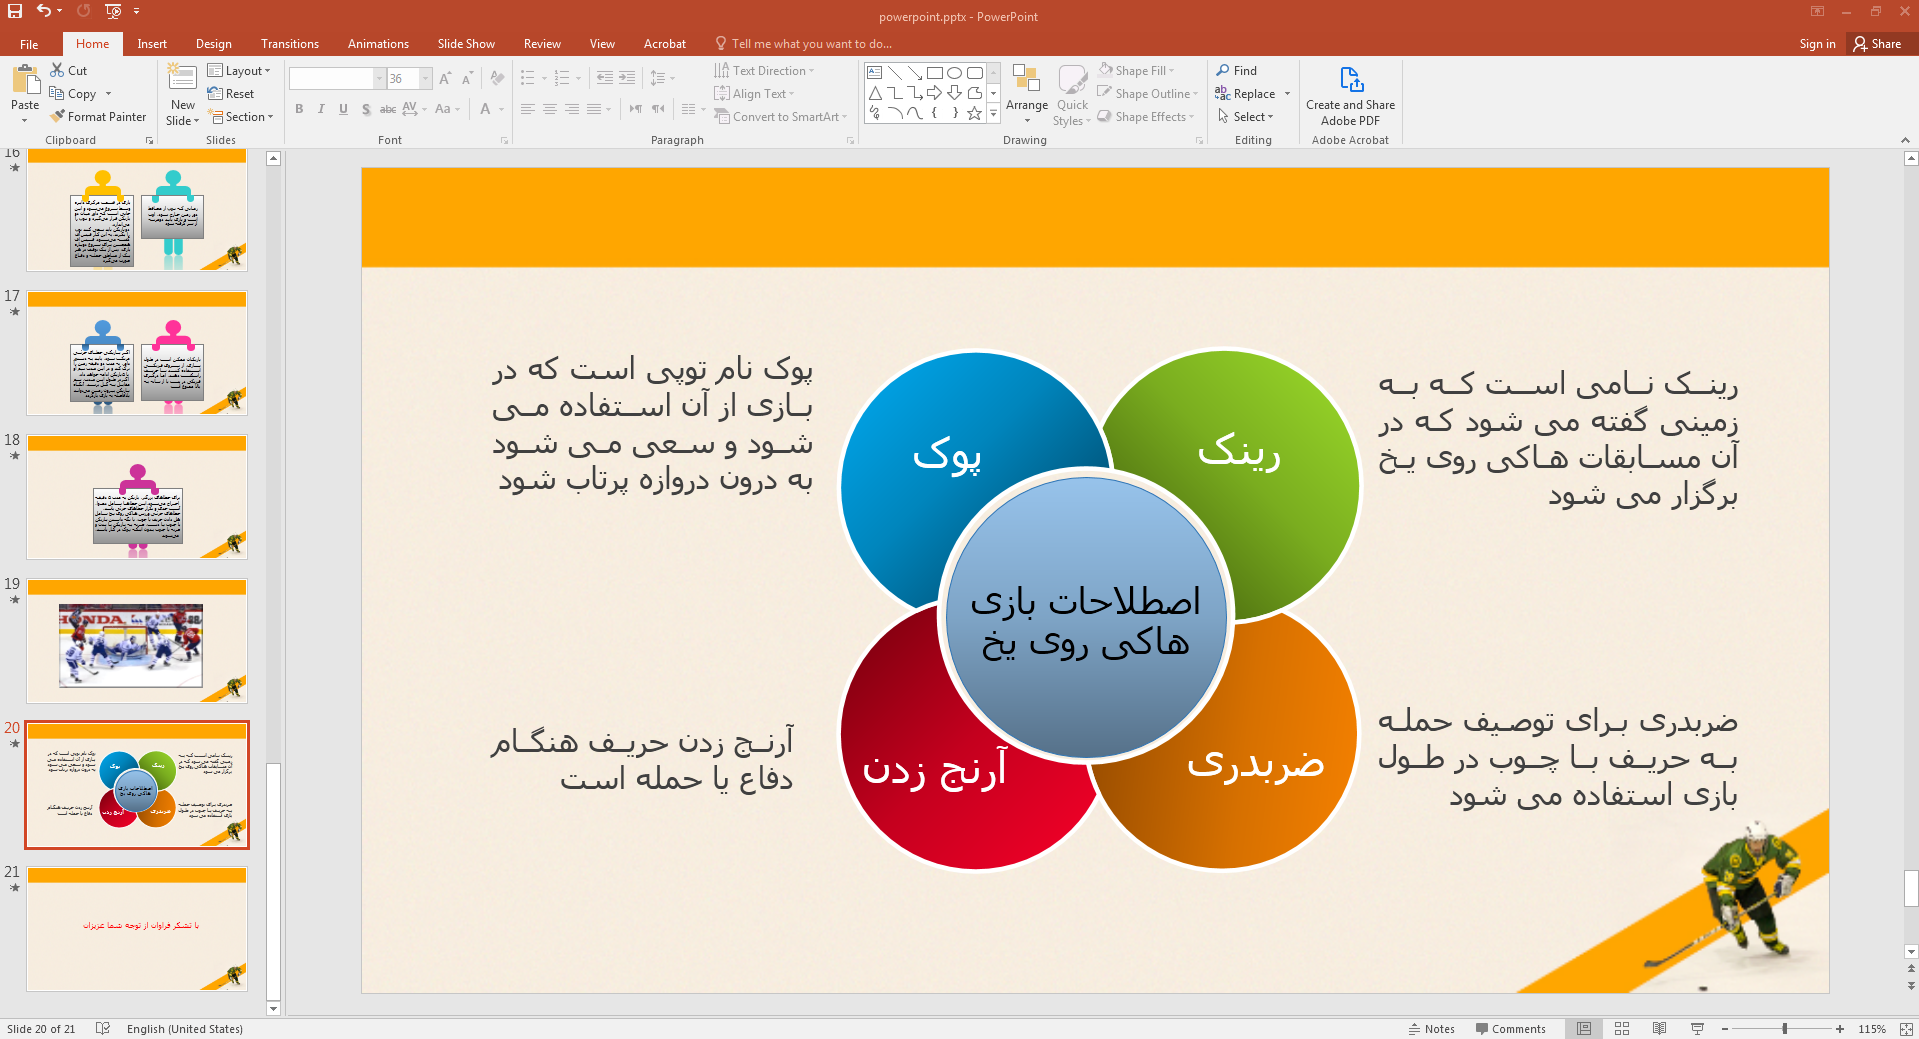Click the New Slide icon
This screenshot has height=1039, width=1919.
point(182,78)
